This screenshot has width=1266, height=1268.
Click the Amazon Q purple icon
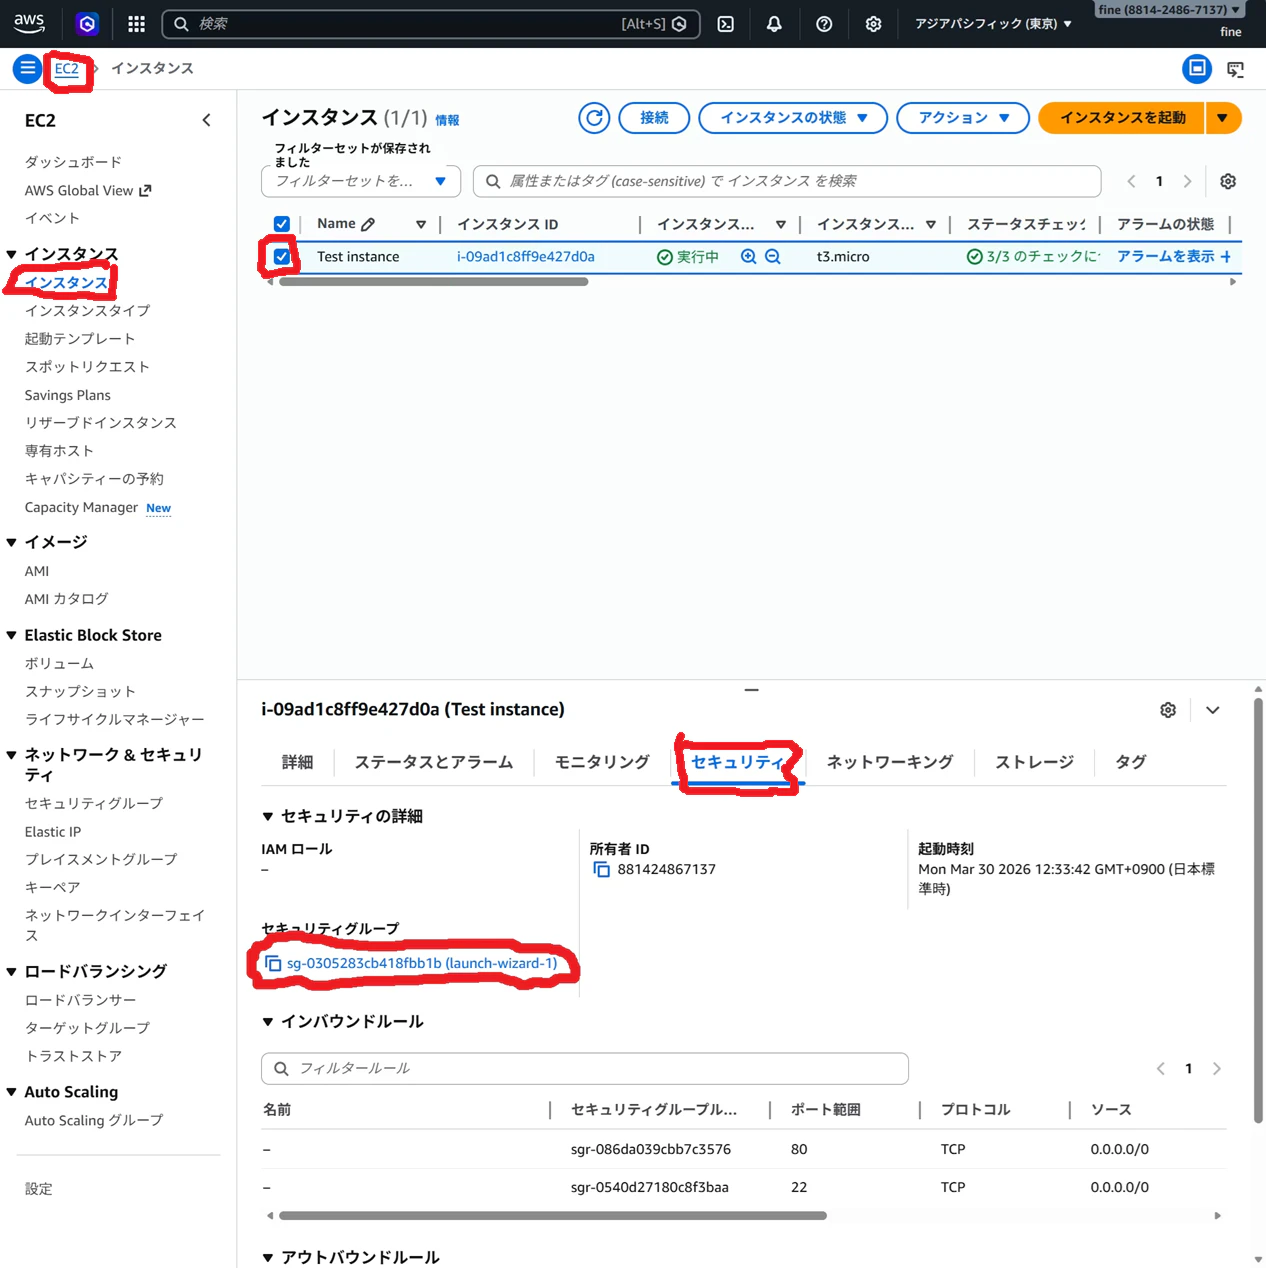click(x=87, y=24)
